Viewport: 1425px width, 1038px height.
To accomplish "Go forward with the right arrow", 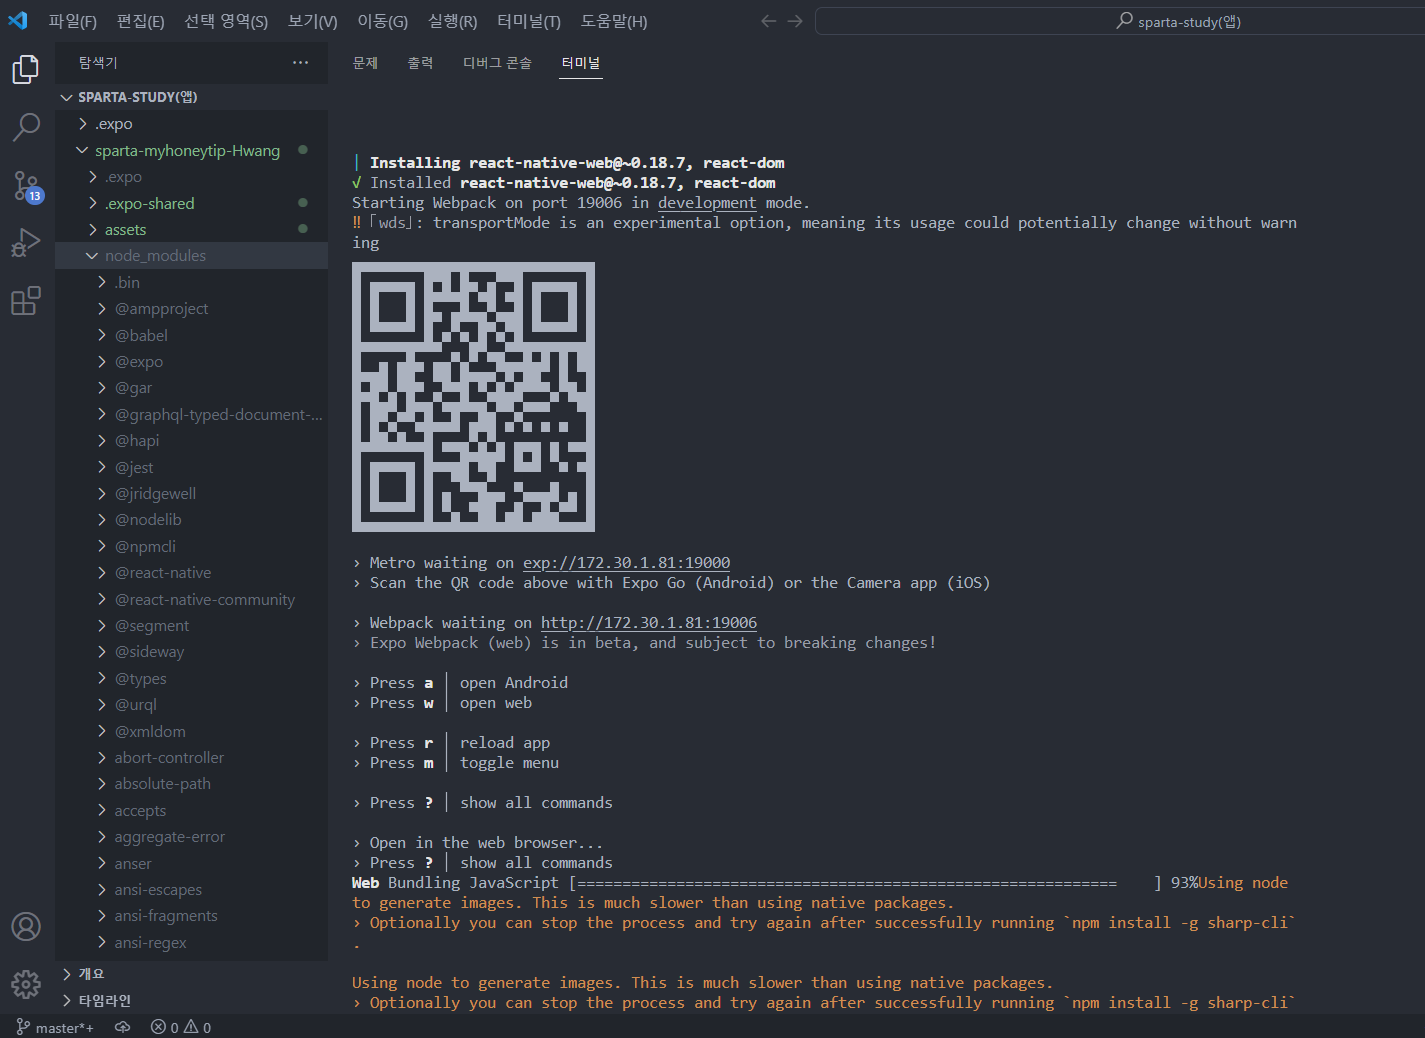I will pos(795,21).
